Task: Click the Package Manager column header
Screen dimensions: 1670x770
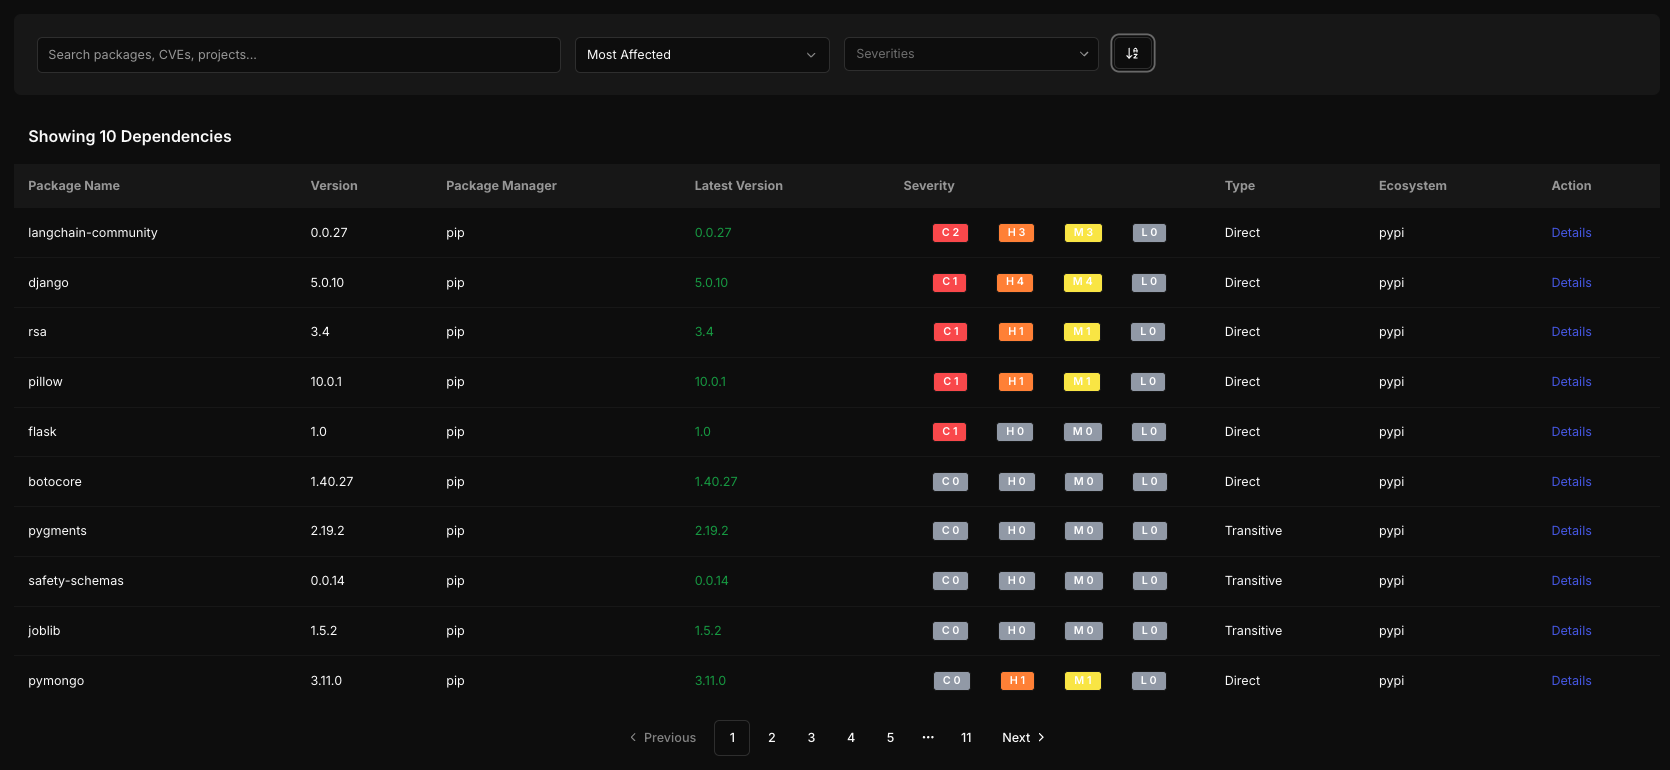Action: [501, 186]
